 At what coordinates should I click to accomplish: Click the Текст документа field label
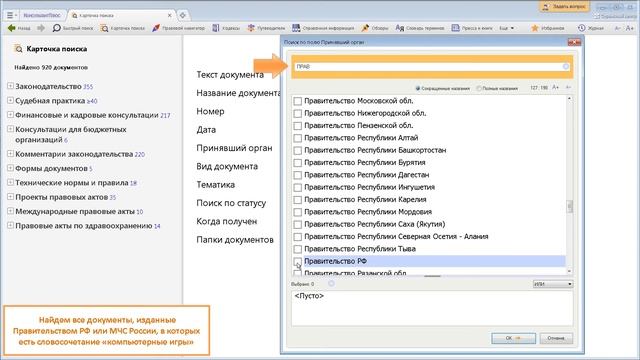coord(230,75)
